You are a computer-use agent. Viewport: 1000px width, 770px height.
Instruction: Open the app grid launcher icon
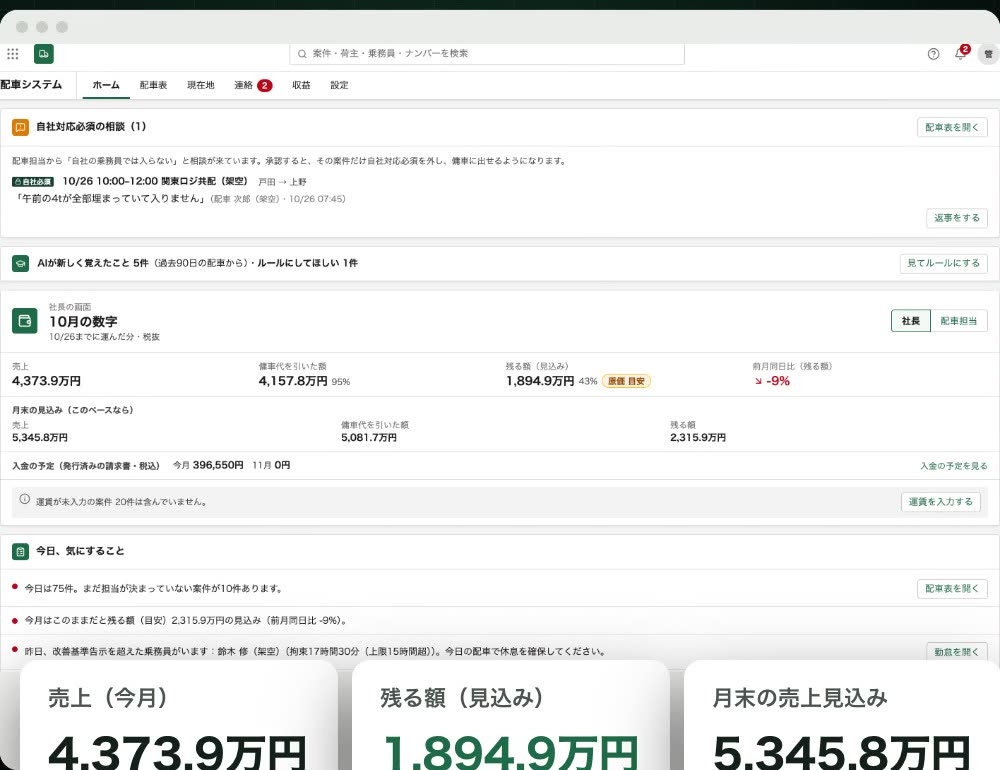coord(13,54)
